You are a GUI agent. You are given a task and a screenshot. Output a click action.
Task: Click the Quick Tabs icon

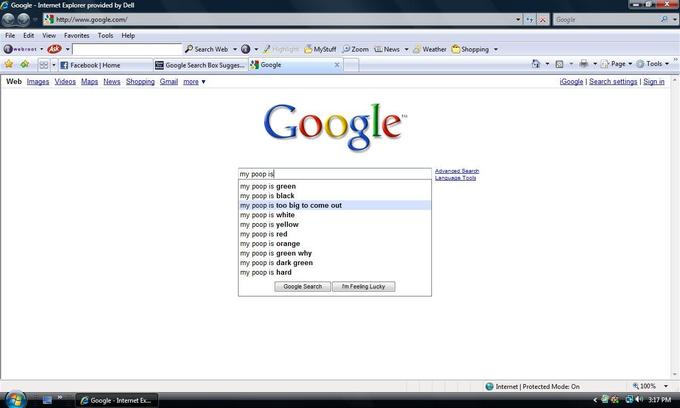(x=44, y=65)
